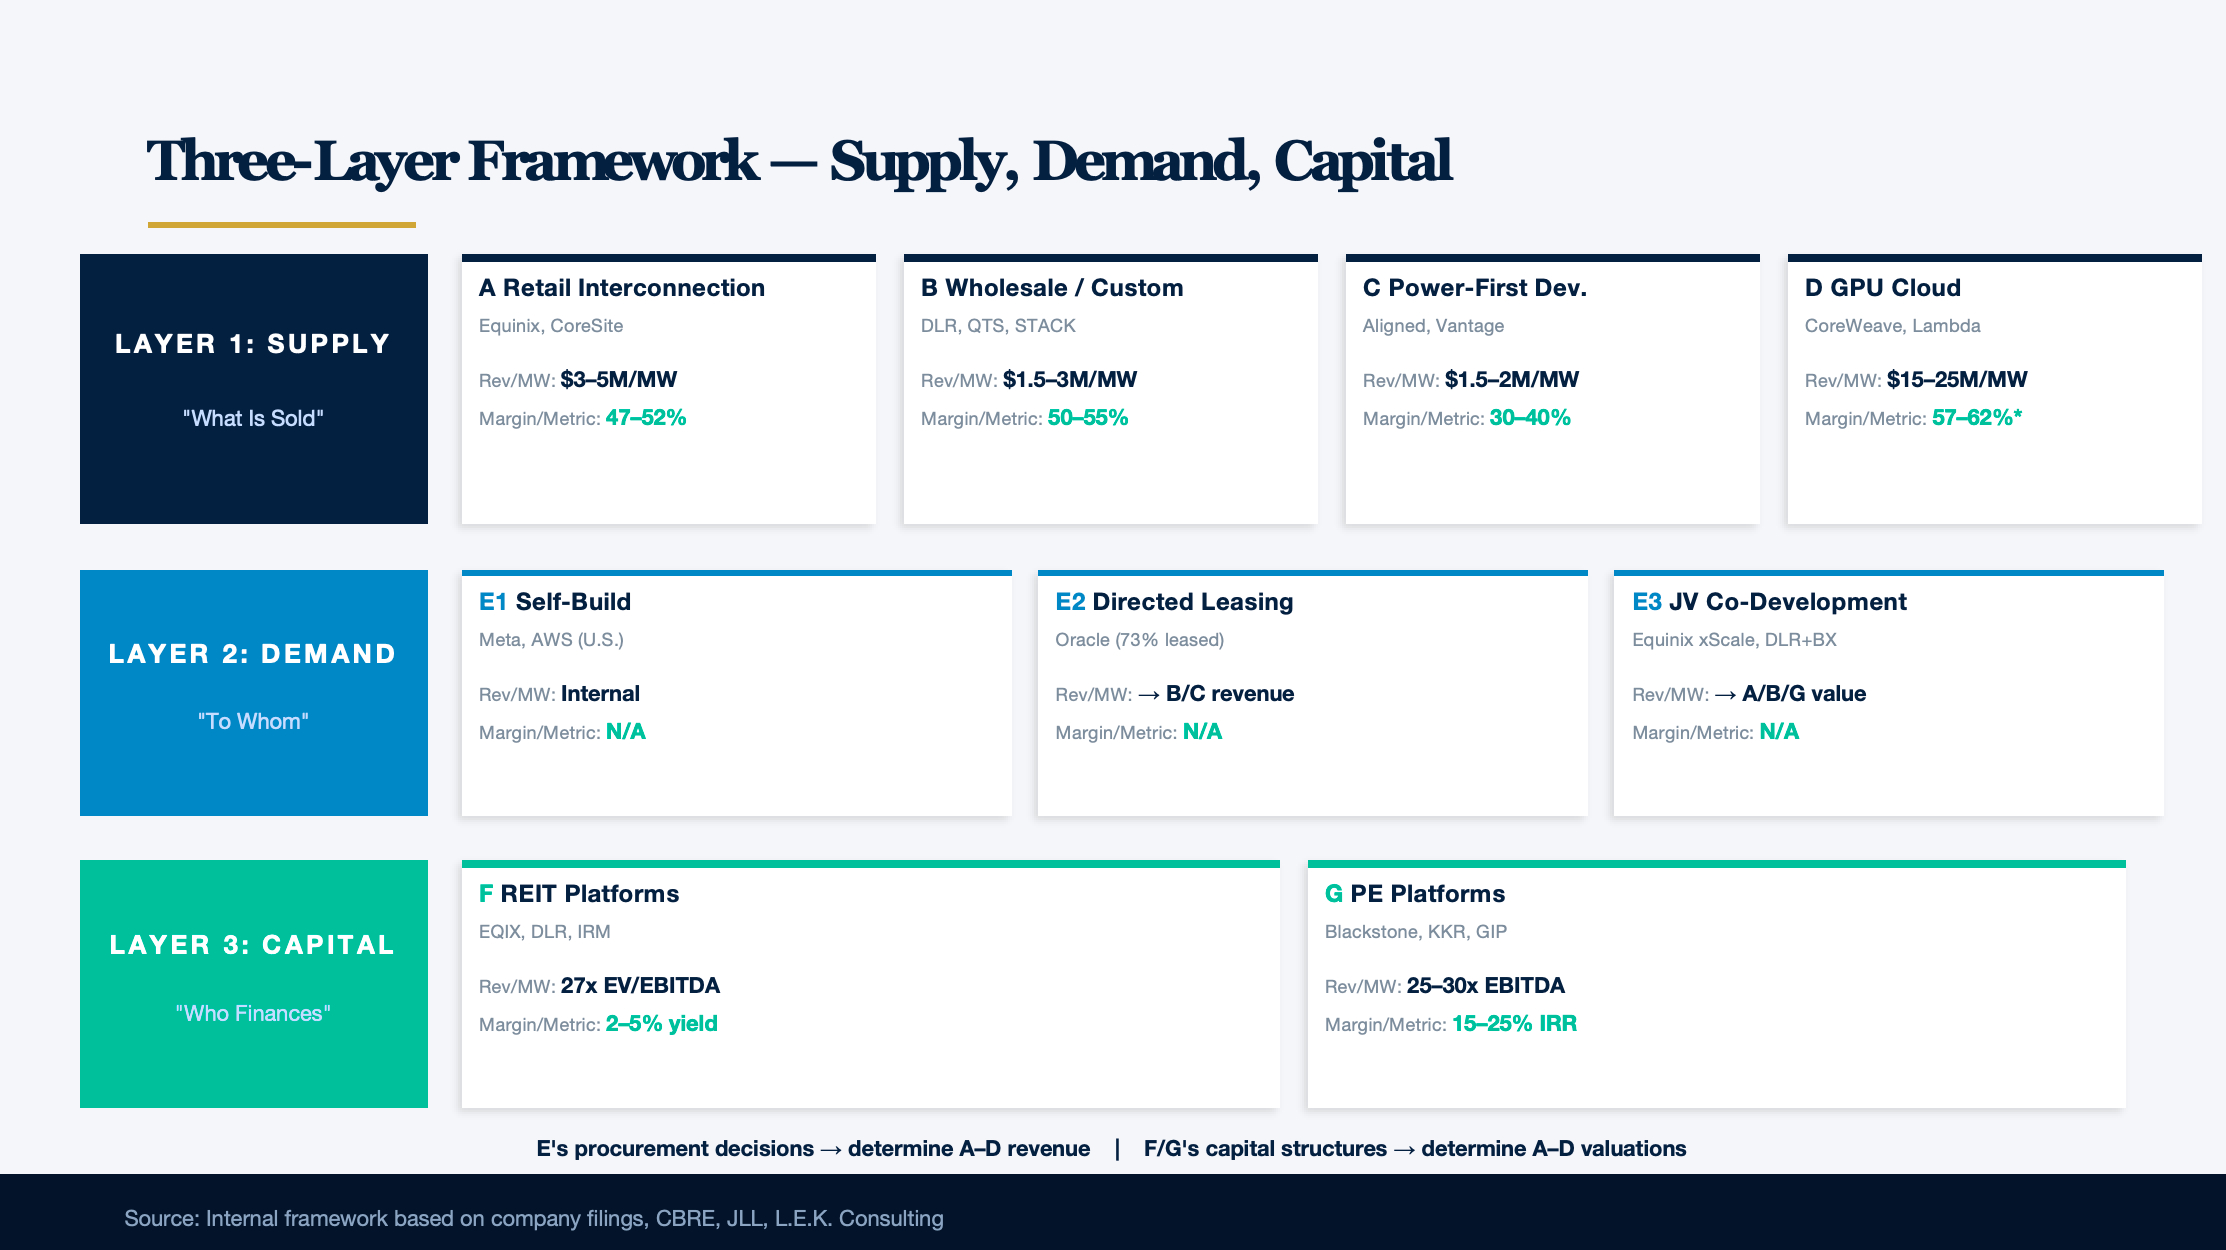Select the 15–25% IRR metric text
This screenshot has width=2226, height=1250.
1514,1024
